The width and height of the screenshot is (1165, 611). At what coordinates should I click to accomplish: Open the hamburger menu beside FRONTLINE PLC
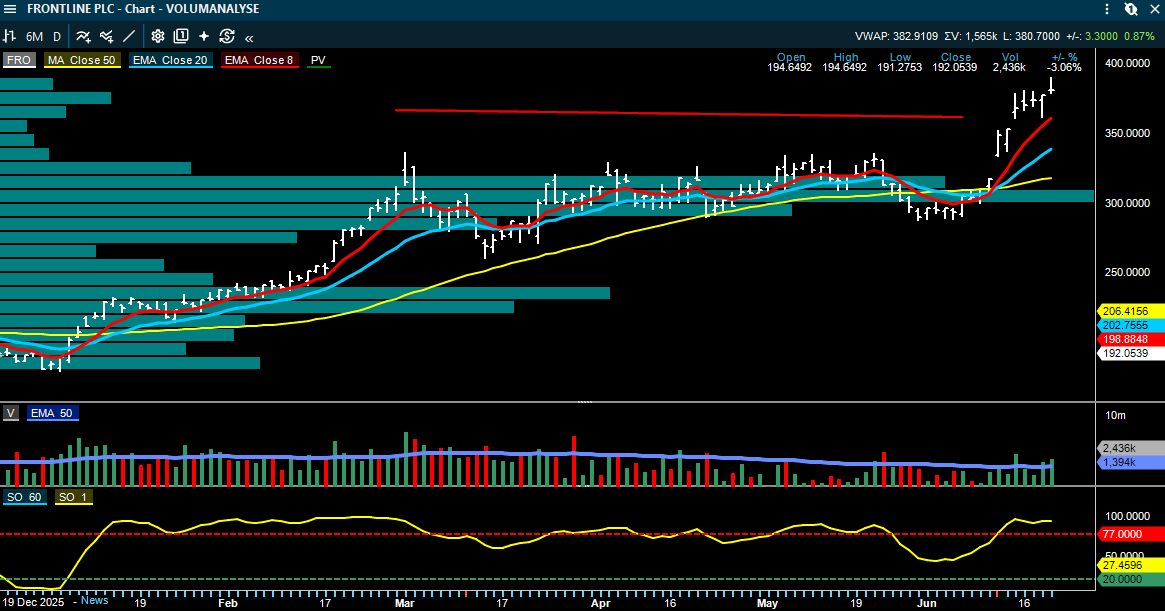[10, 9]
